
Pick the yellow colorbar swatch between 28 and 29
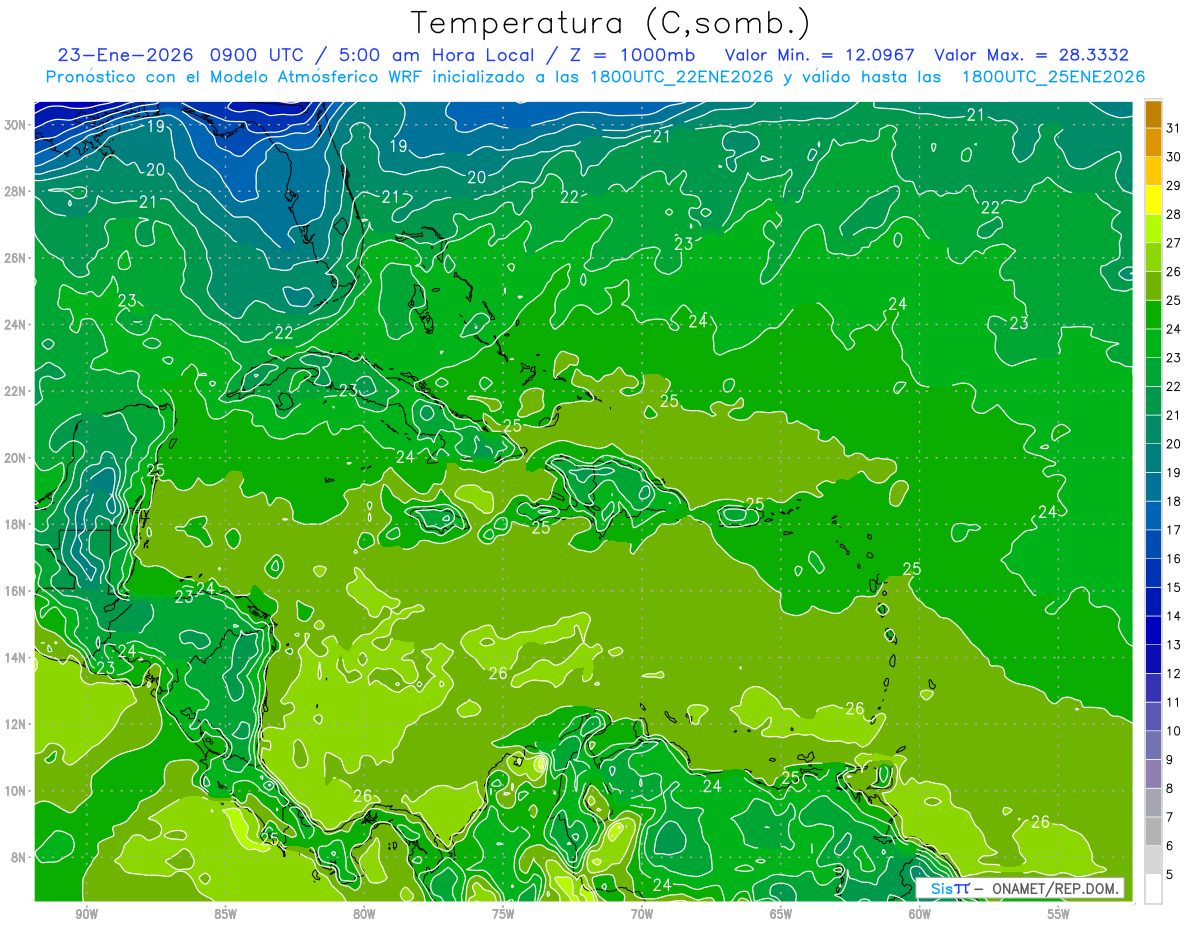(x=1153, y=200)
